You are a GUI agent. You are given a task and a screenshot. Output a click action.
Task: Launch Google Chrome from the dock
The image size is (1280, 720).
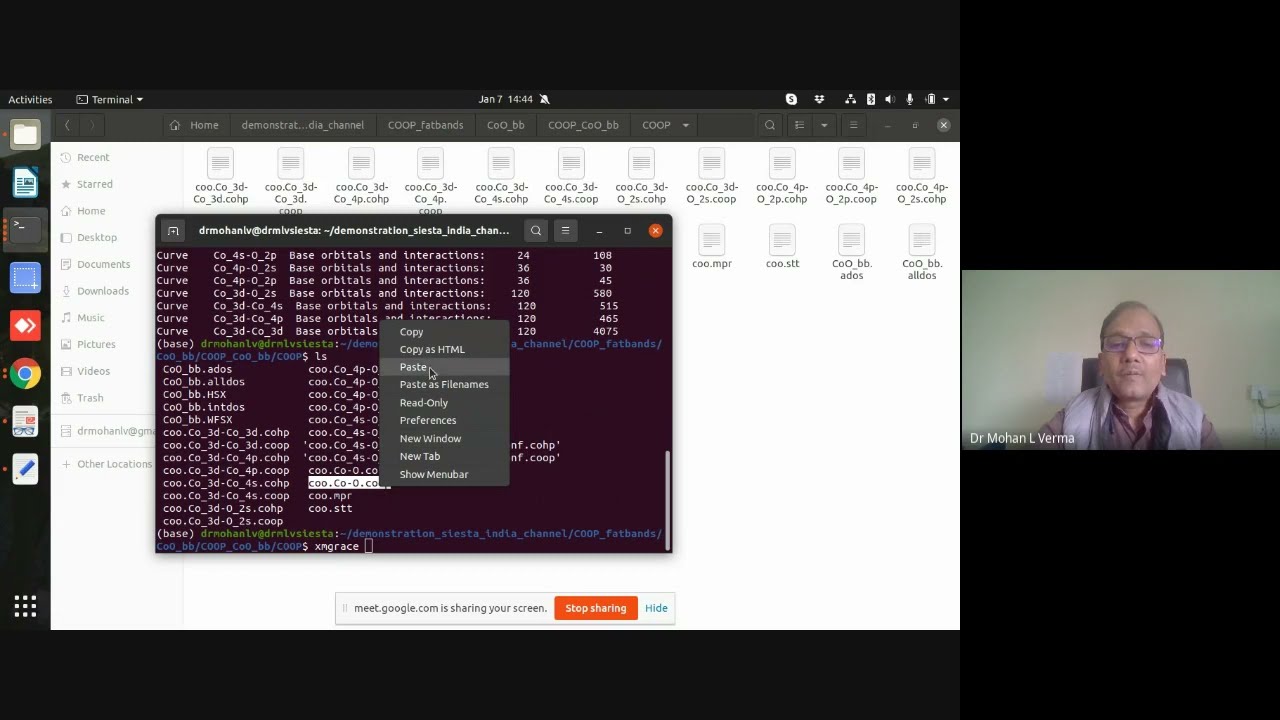(25, 374)
